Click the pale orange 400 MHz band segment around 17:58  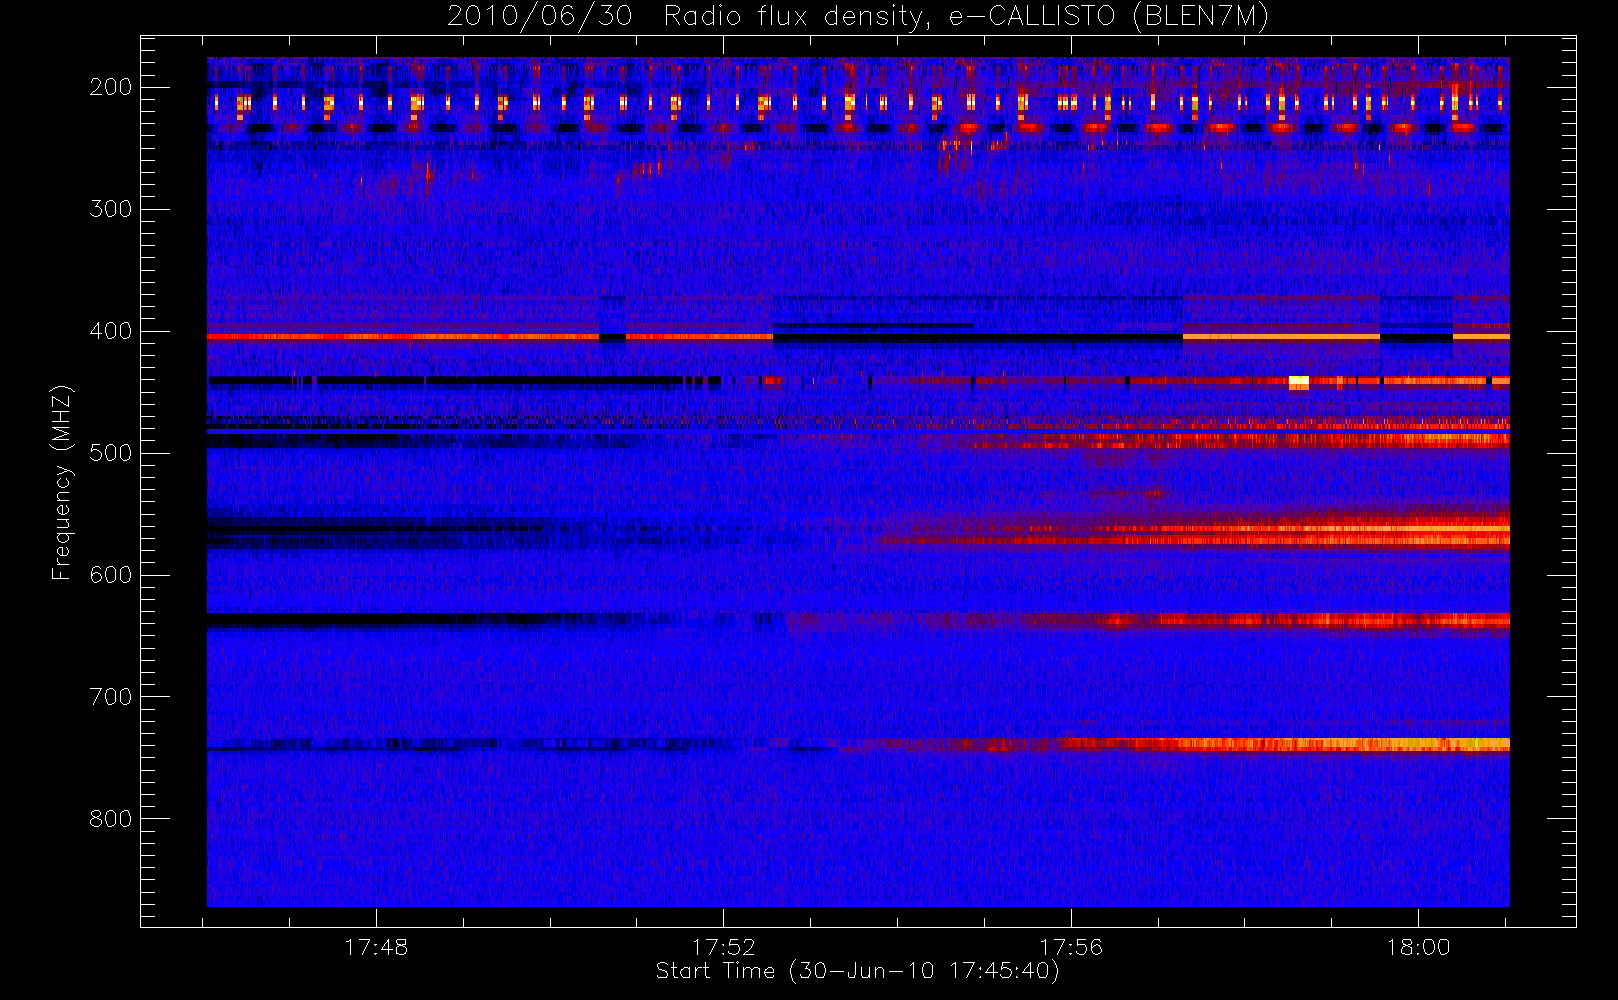[1280, 337]
